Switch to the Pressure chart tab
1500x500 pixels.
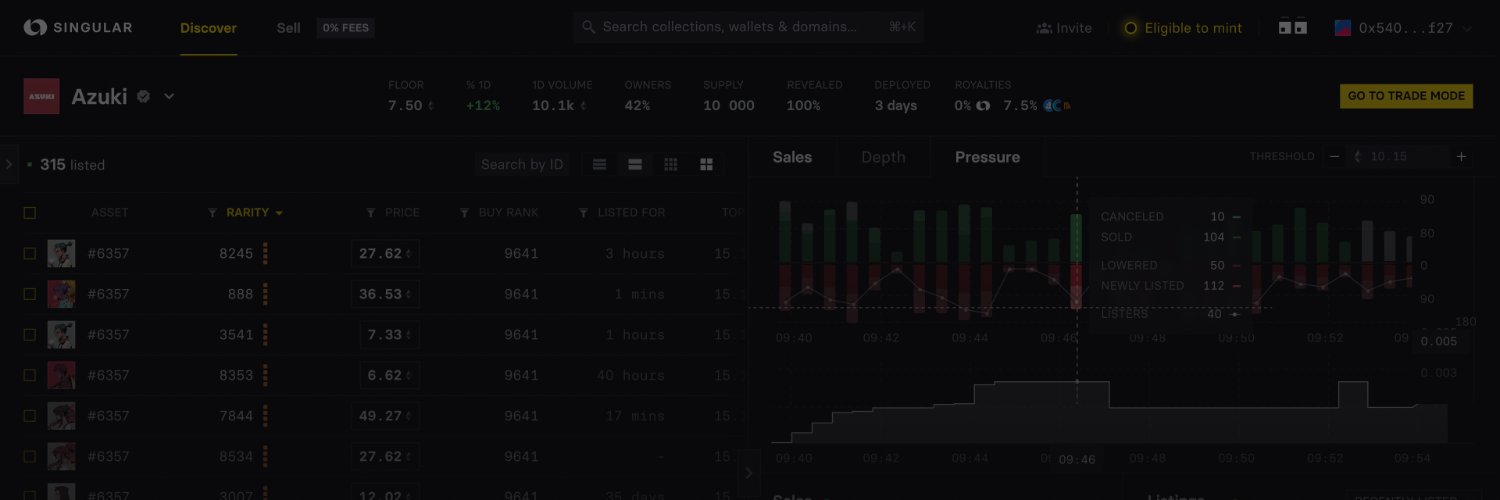[987, 157]
